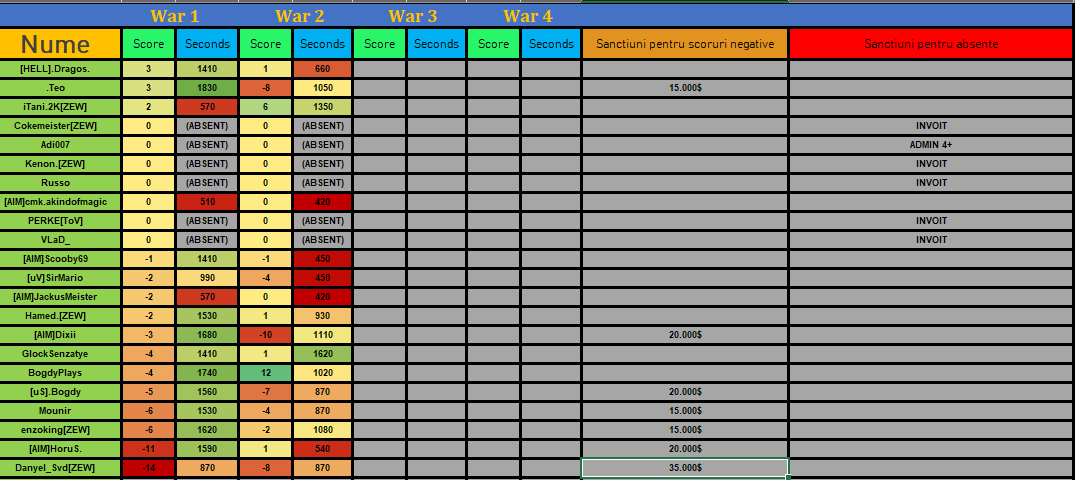Select Sanctiuni pentru scoruri negative header
Screen dimensions: 1075x480
point(685,44)
